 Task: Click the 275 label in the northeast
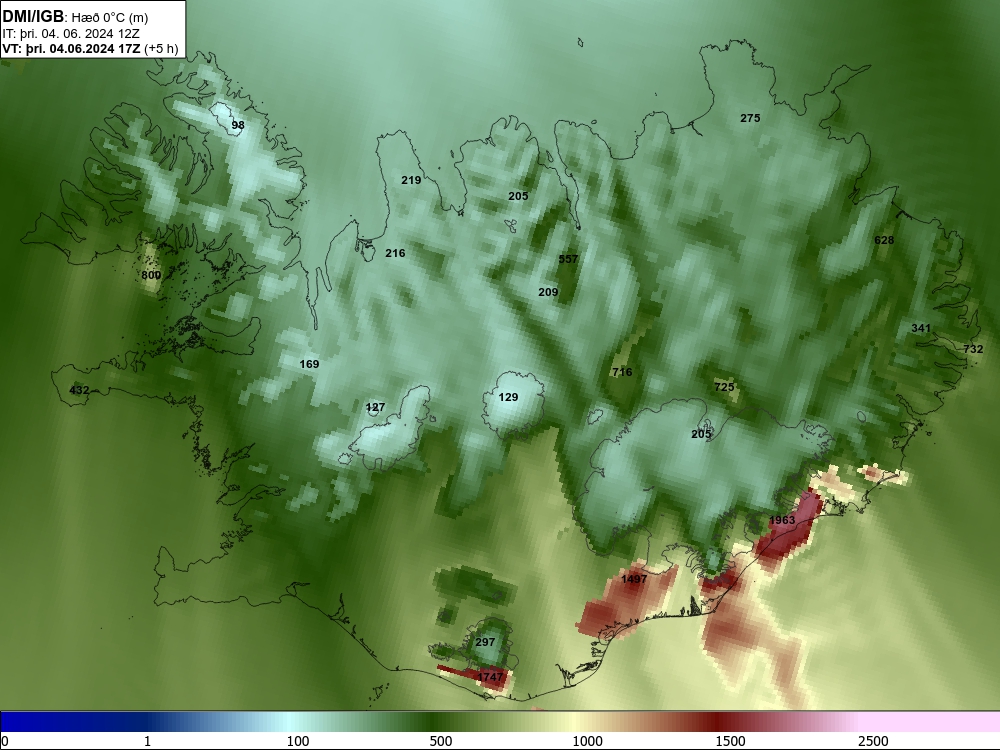[x=750, y=118]
